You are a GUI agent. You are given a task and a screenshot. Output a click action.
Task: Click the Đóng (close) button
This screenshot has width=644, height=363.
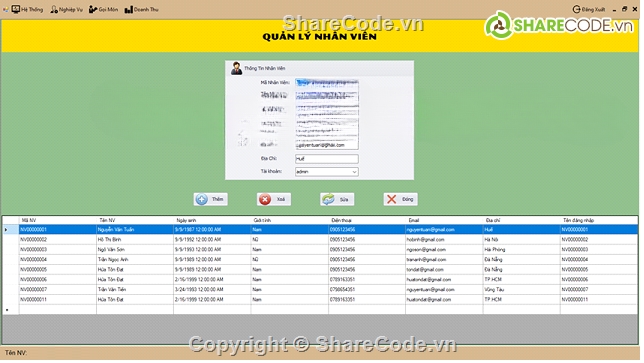[x=401, y=200]
